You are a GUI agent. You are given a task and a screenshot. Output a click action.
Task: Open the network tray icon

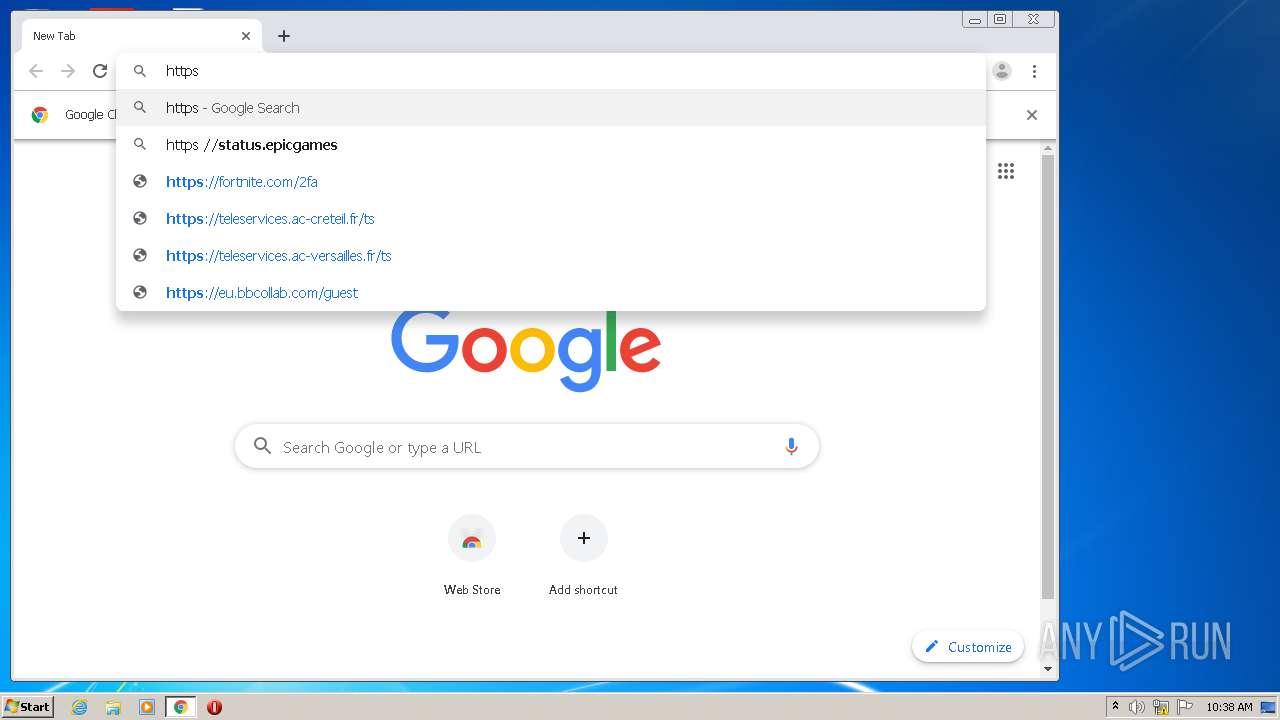point(1161,707)
